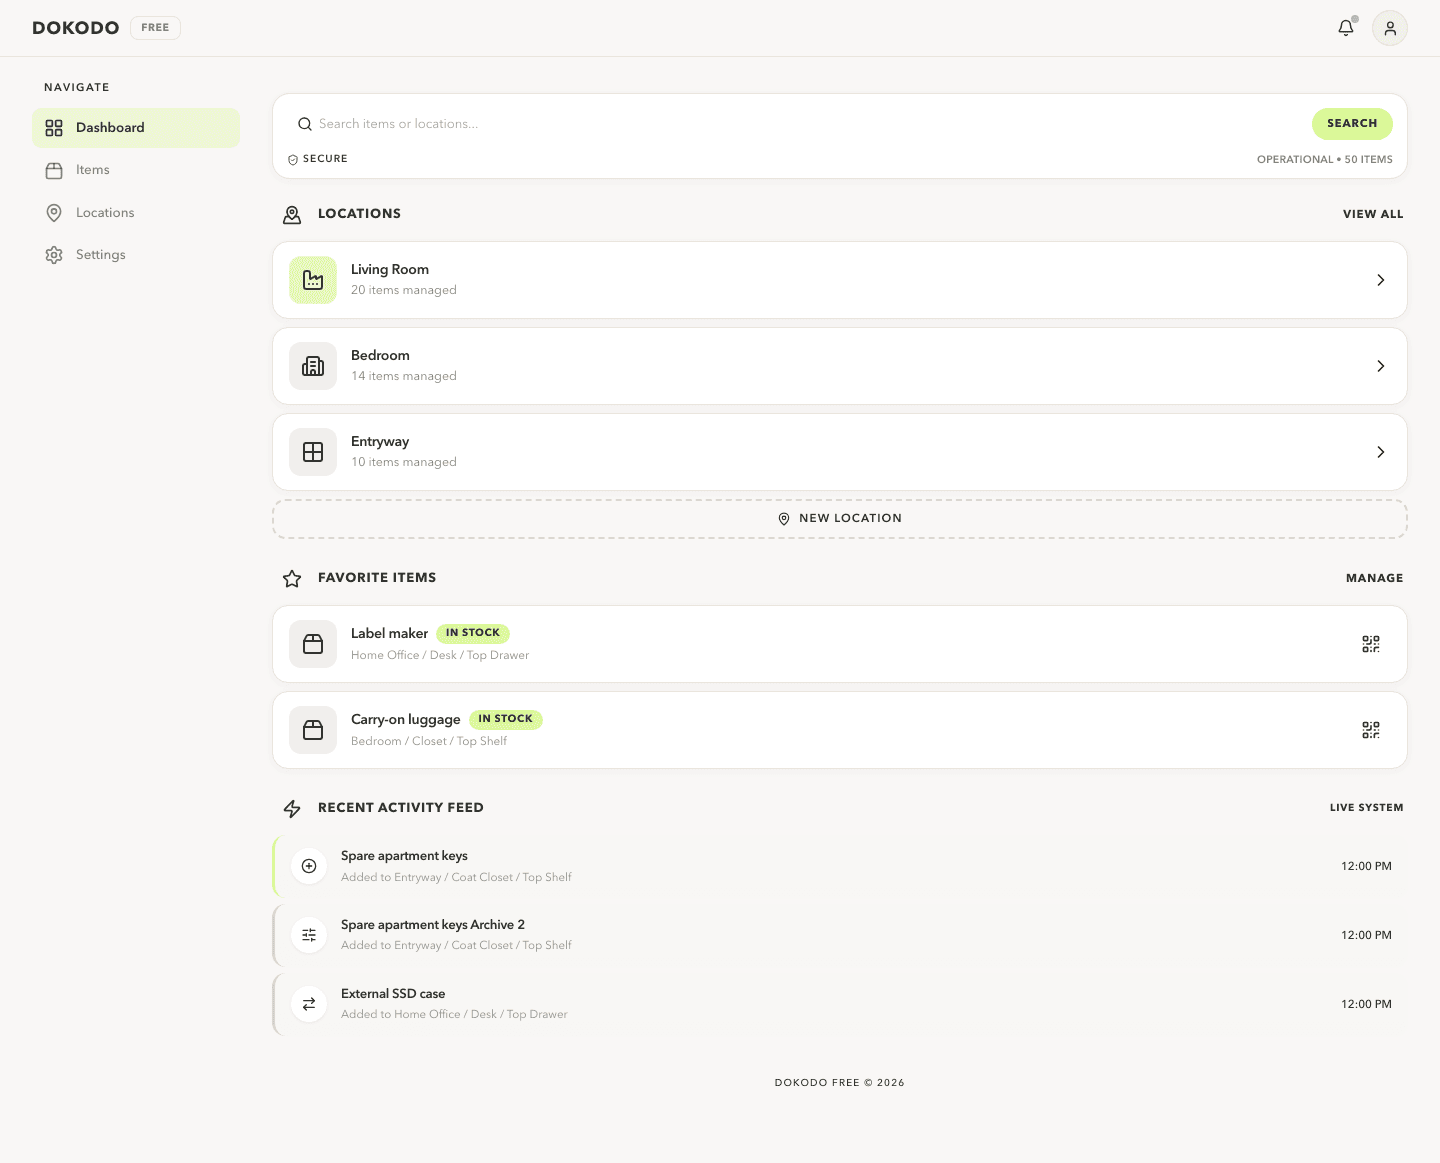Screen dimensions: 1440x1163
Task: Select the Carry-on luggage item name
Action: tap(405, 720)
